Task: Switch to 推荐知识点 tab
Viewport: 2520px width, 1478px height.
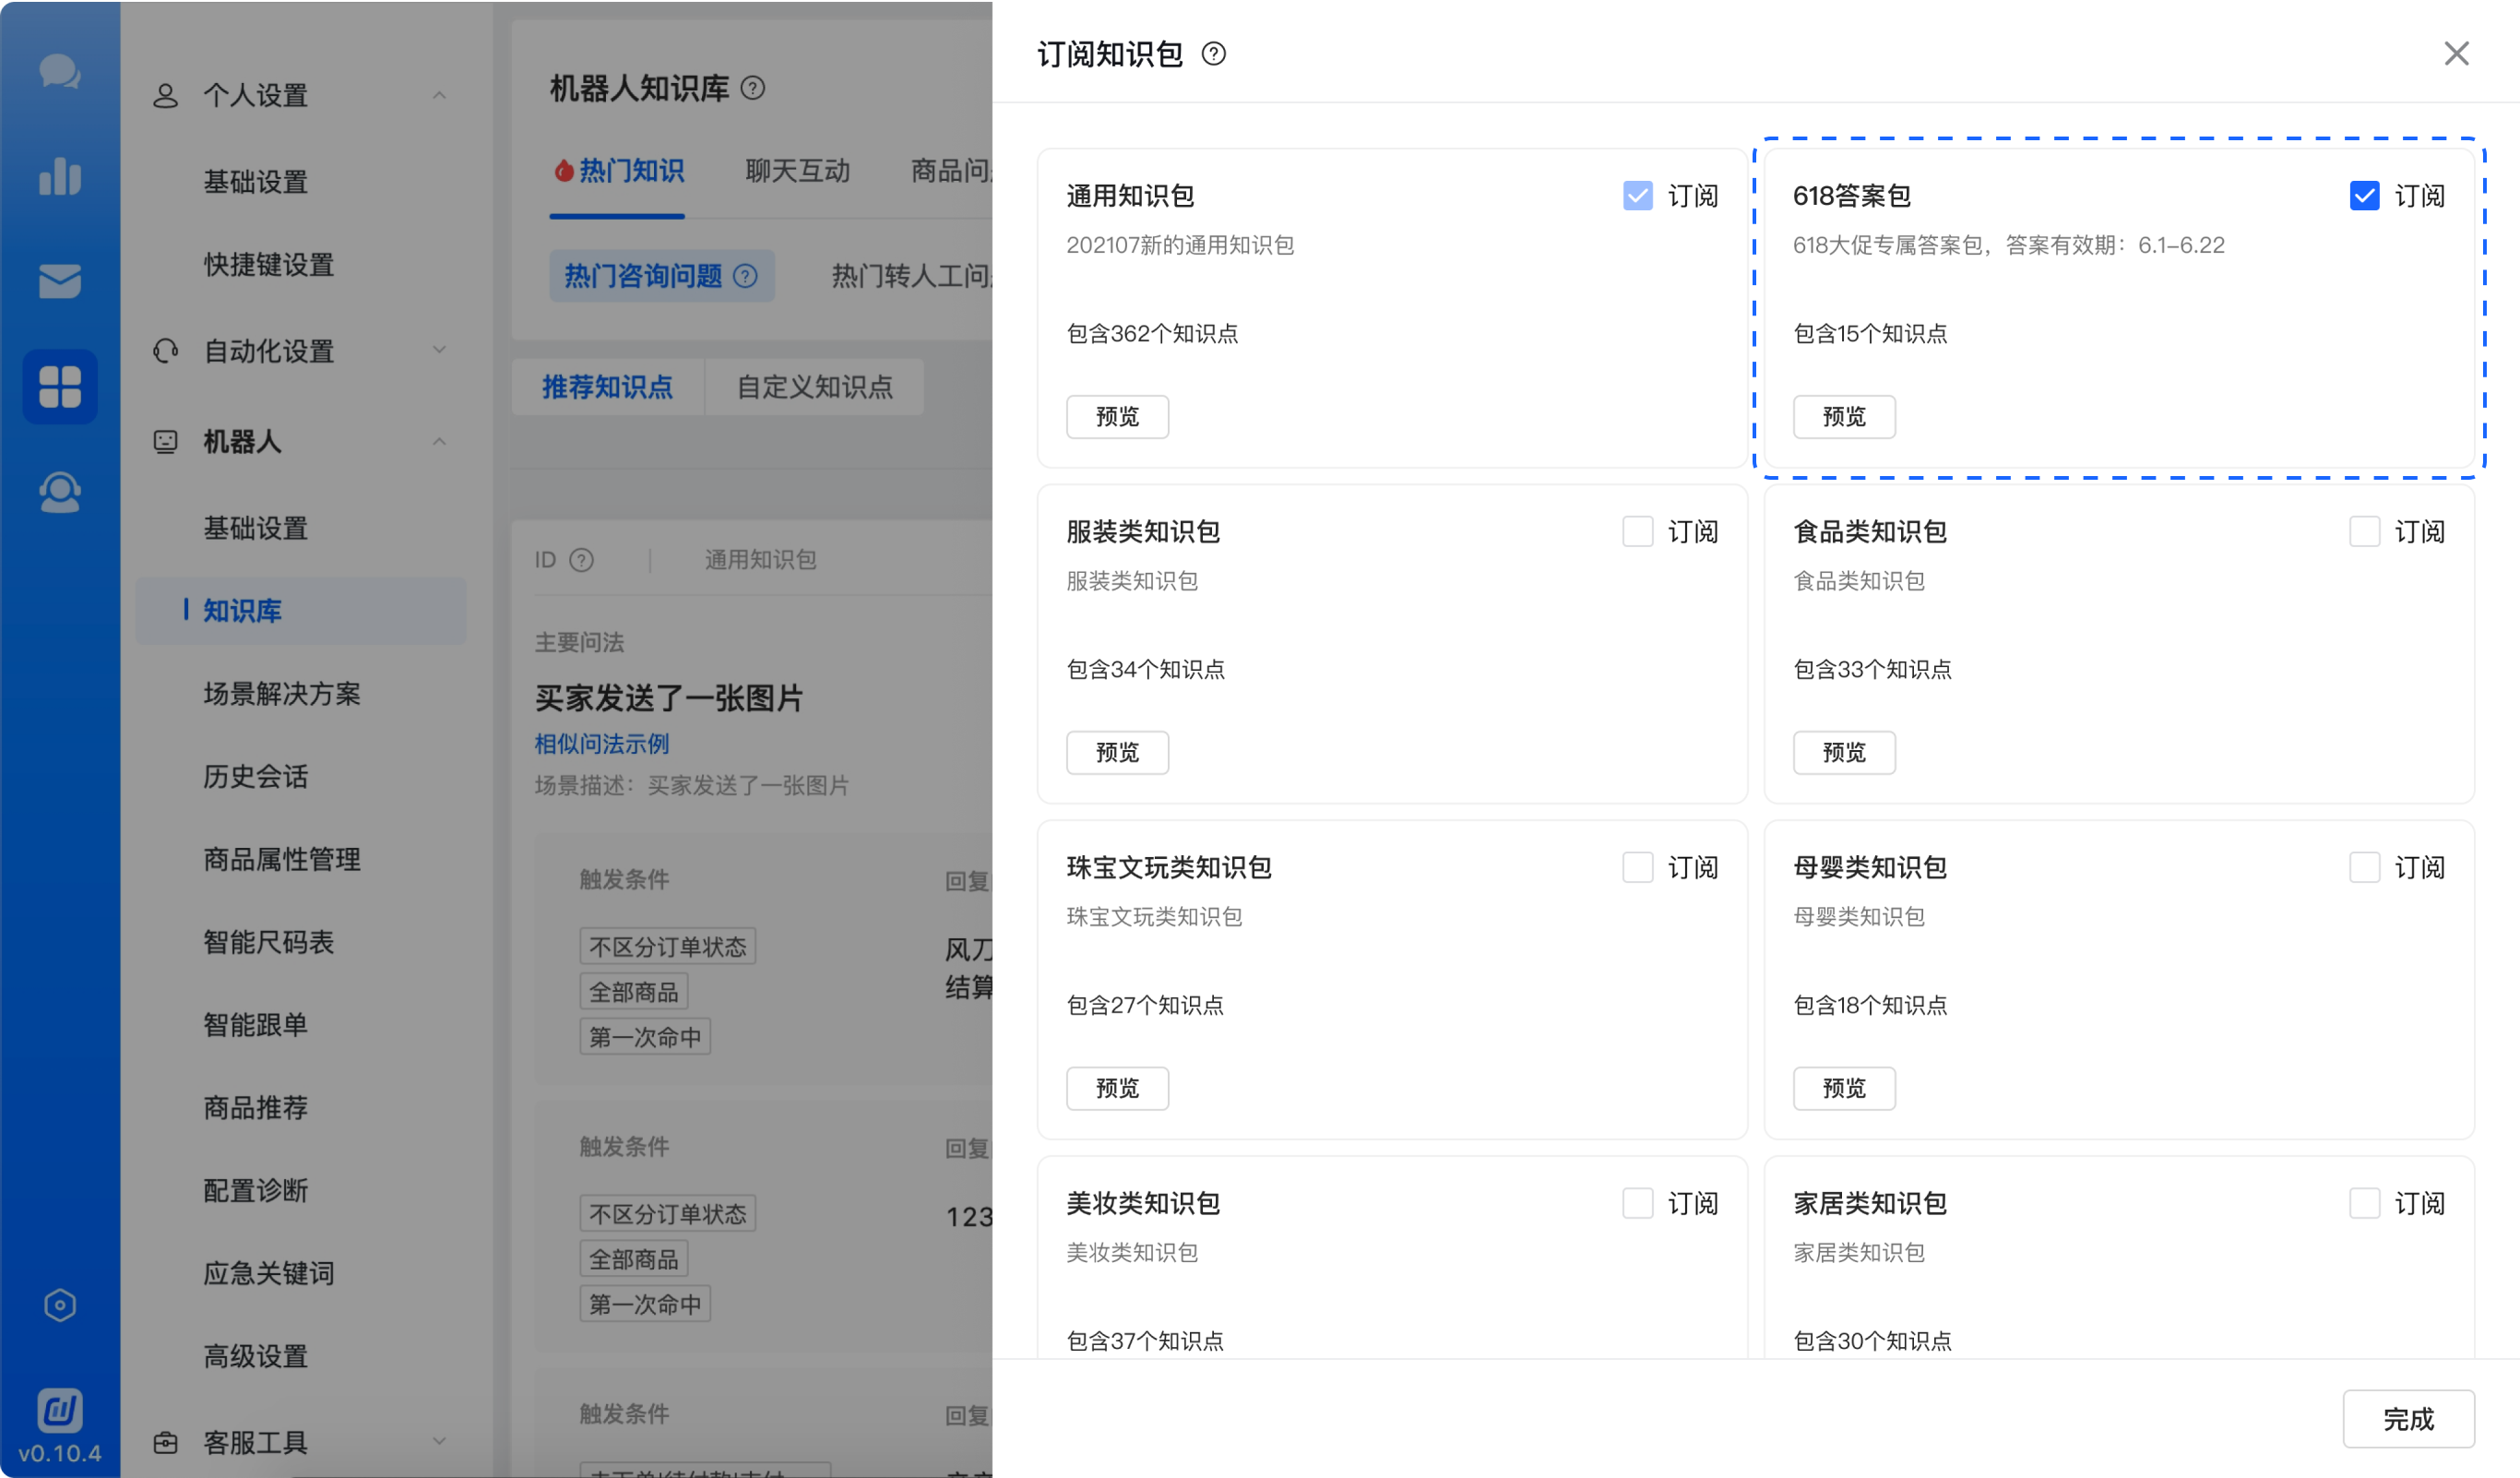Action: [x=607, y=387]
